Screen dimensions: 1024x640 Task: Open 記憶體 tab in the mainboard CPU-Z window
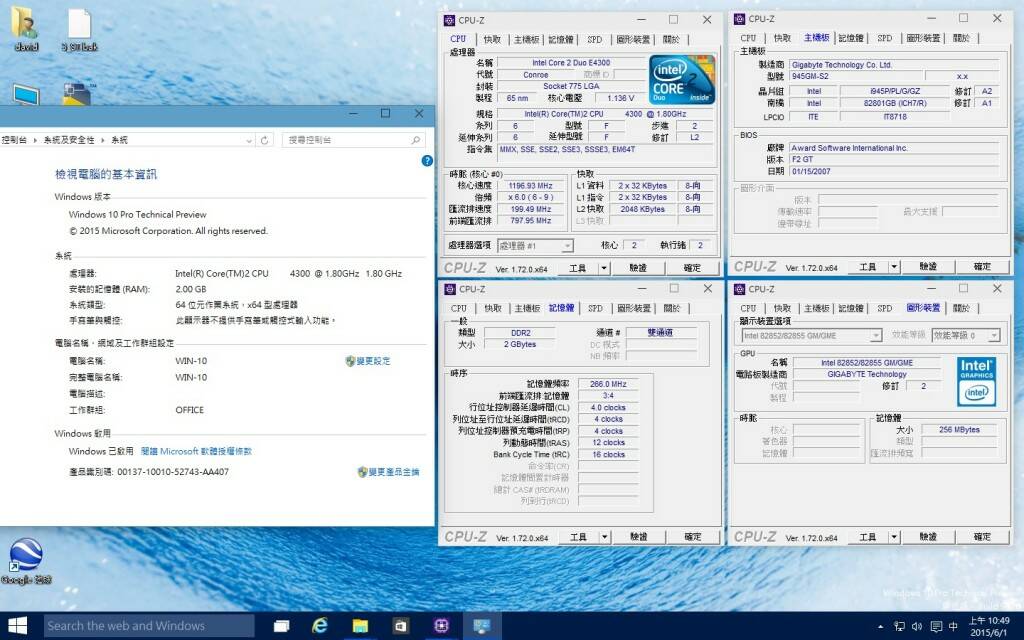point(850,38)
